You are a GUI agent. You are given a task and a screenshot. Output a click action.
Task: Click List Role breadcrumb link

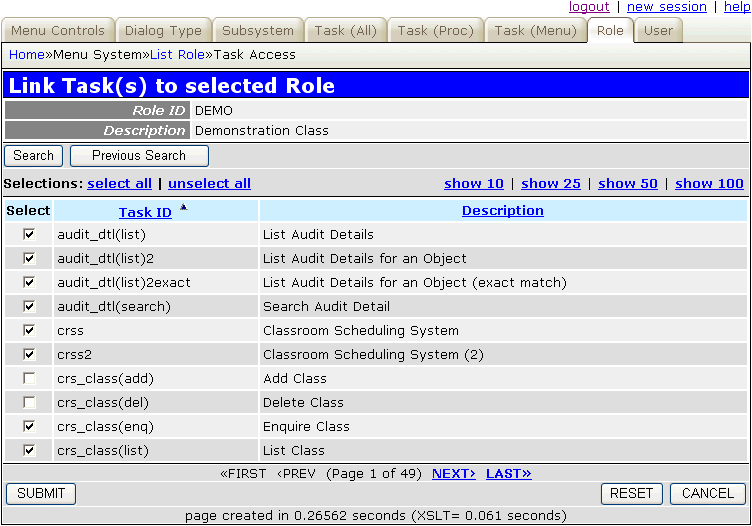point(177,55)
